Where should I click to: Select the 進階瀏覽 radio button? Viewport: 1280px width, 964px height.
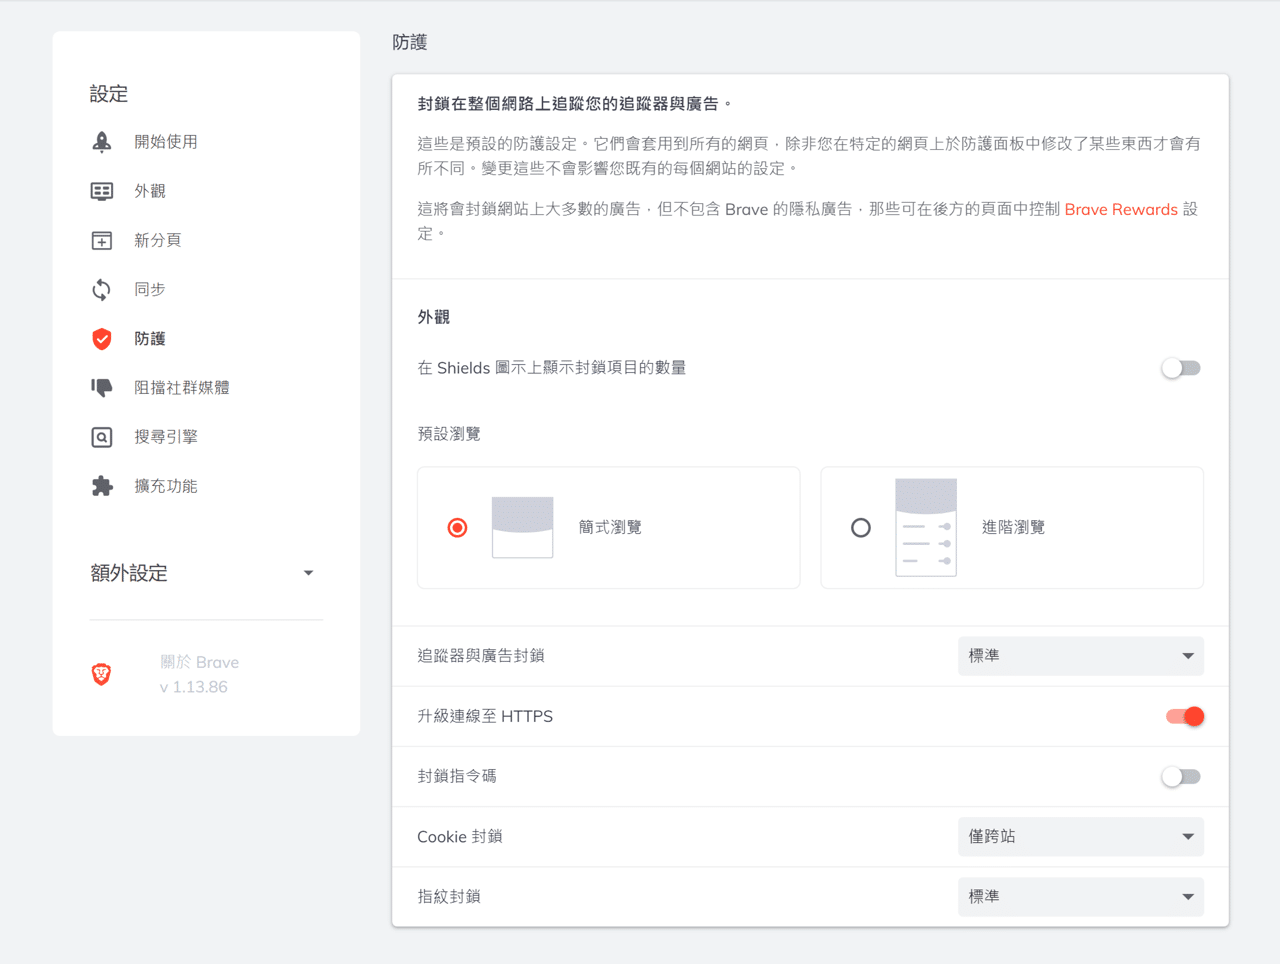tap(860, 527)
